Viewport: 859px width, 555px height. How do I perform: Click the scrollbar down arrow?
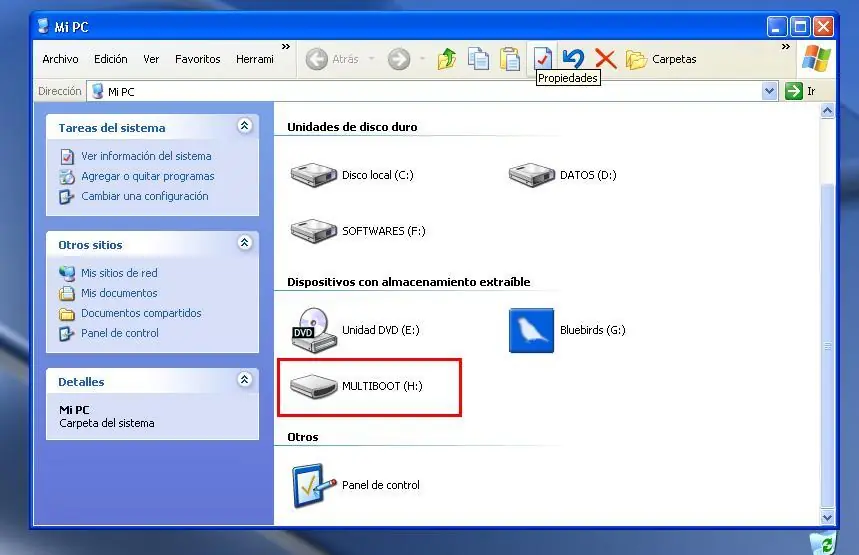(x=827, y=517)
